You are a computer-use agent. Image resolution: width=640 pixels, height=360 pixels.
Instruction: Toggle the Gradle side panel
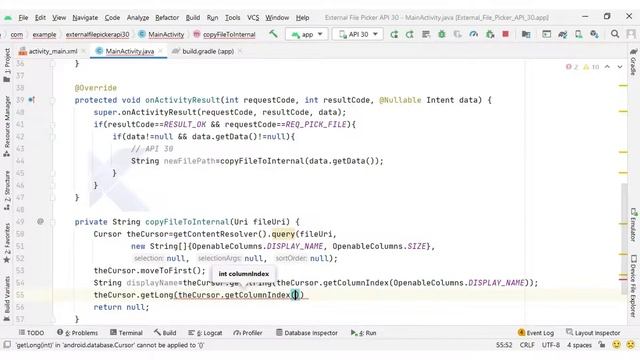pos(633,62)
